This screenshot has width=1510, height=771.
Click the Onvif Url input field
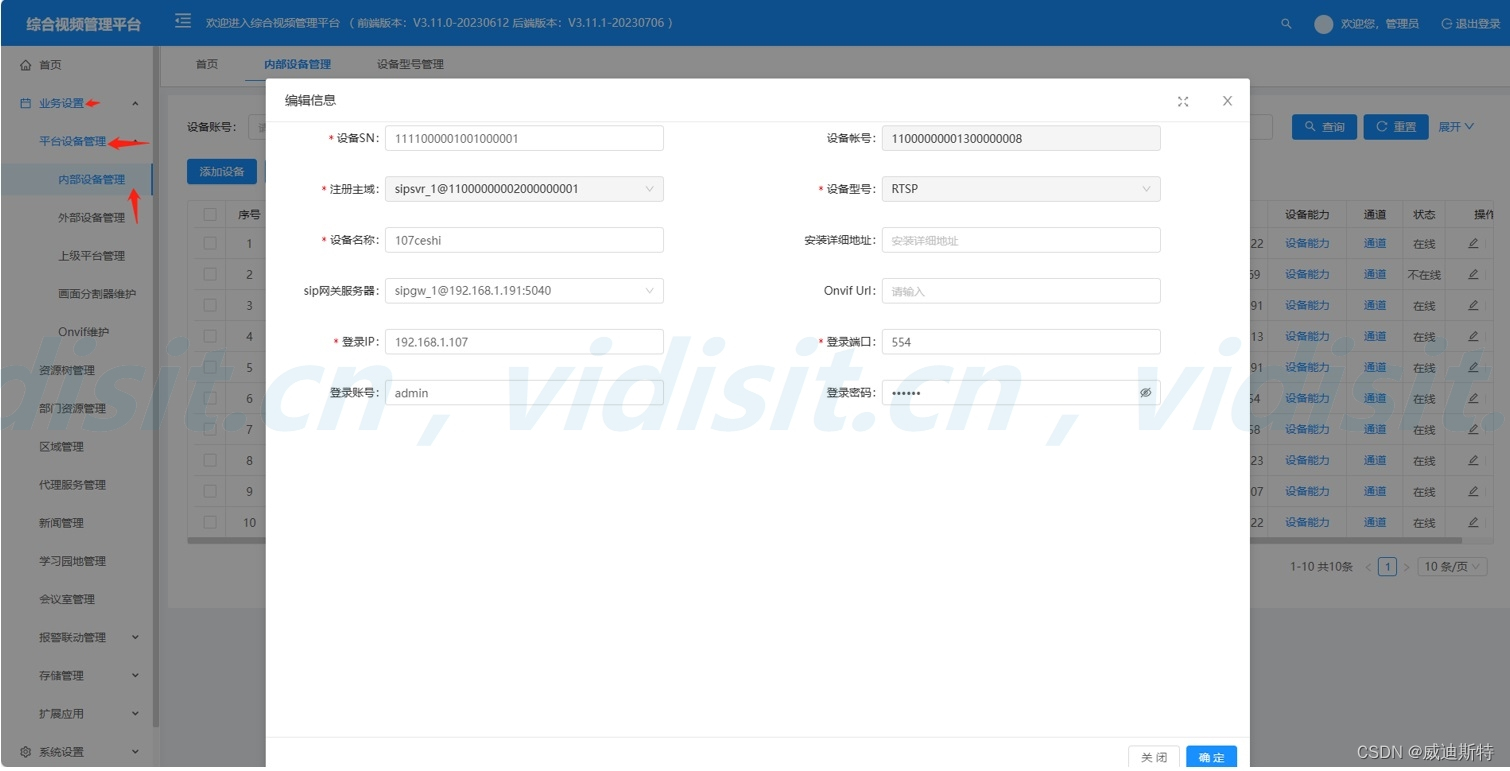pyautogui.click(x=1021, y=291)
